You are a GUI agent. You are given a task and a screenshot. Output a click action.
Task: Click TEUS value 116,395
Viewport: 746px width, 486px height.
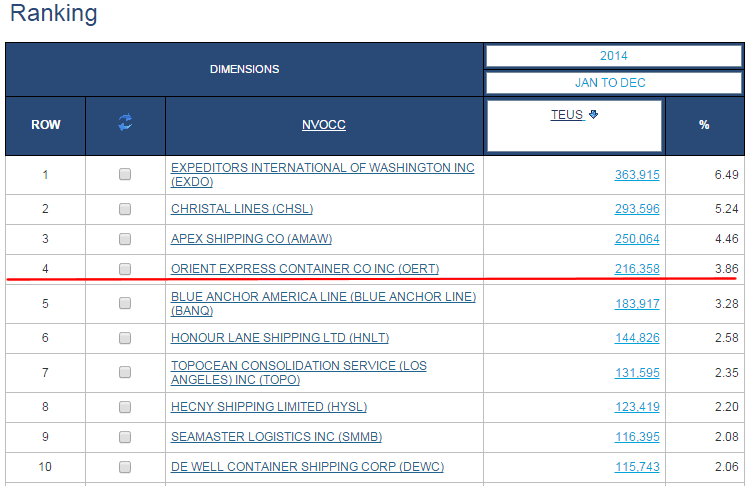click(x=637, y=437)
